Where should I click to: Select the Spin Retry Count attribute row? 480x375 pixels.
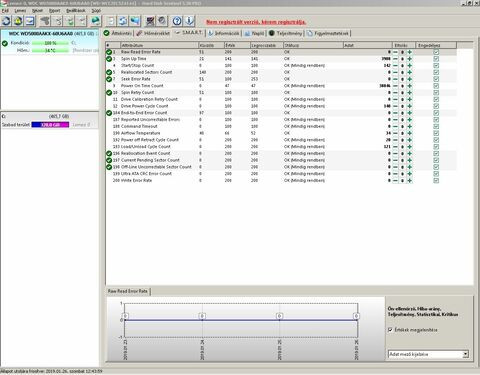point(281,93)
